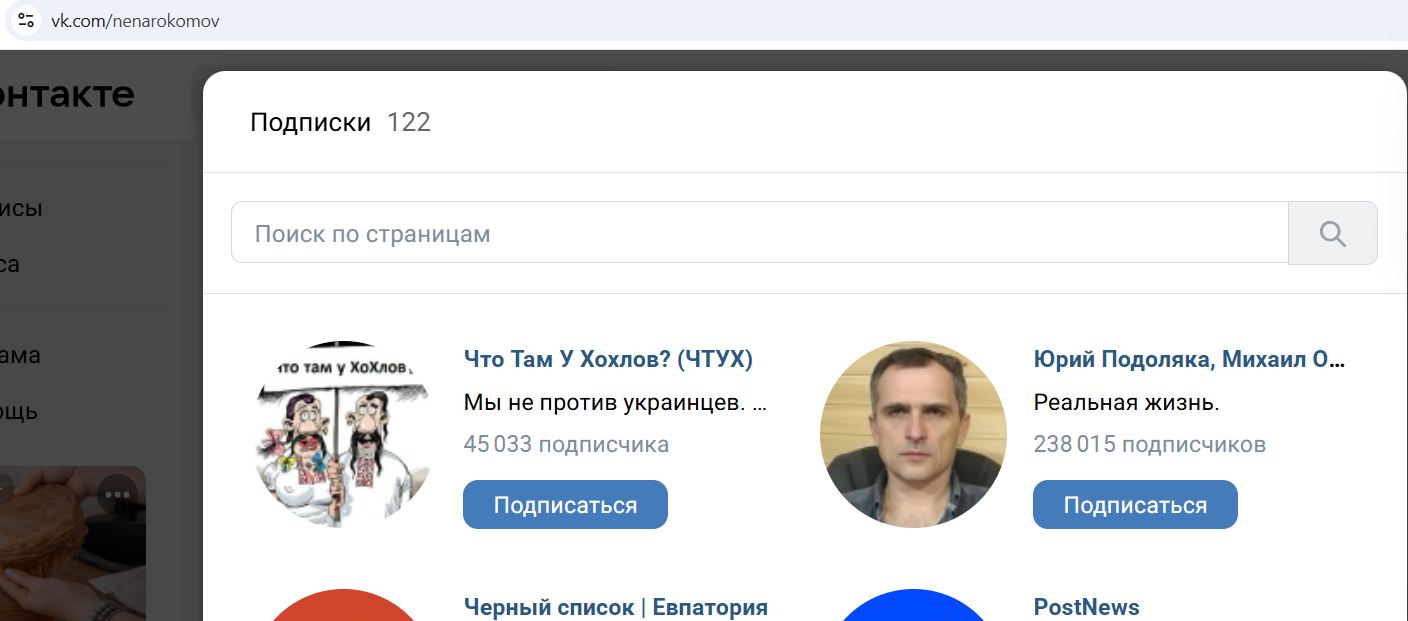Viewport: 1408px width, 621px height.
Task: Open Юрий Подоляка profile photo
Action: click(x=913, y=434)
